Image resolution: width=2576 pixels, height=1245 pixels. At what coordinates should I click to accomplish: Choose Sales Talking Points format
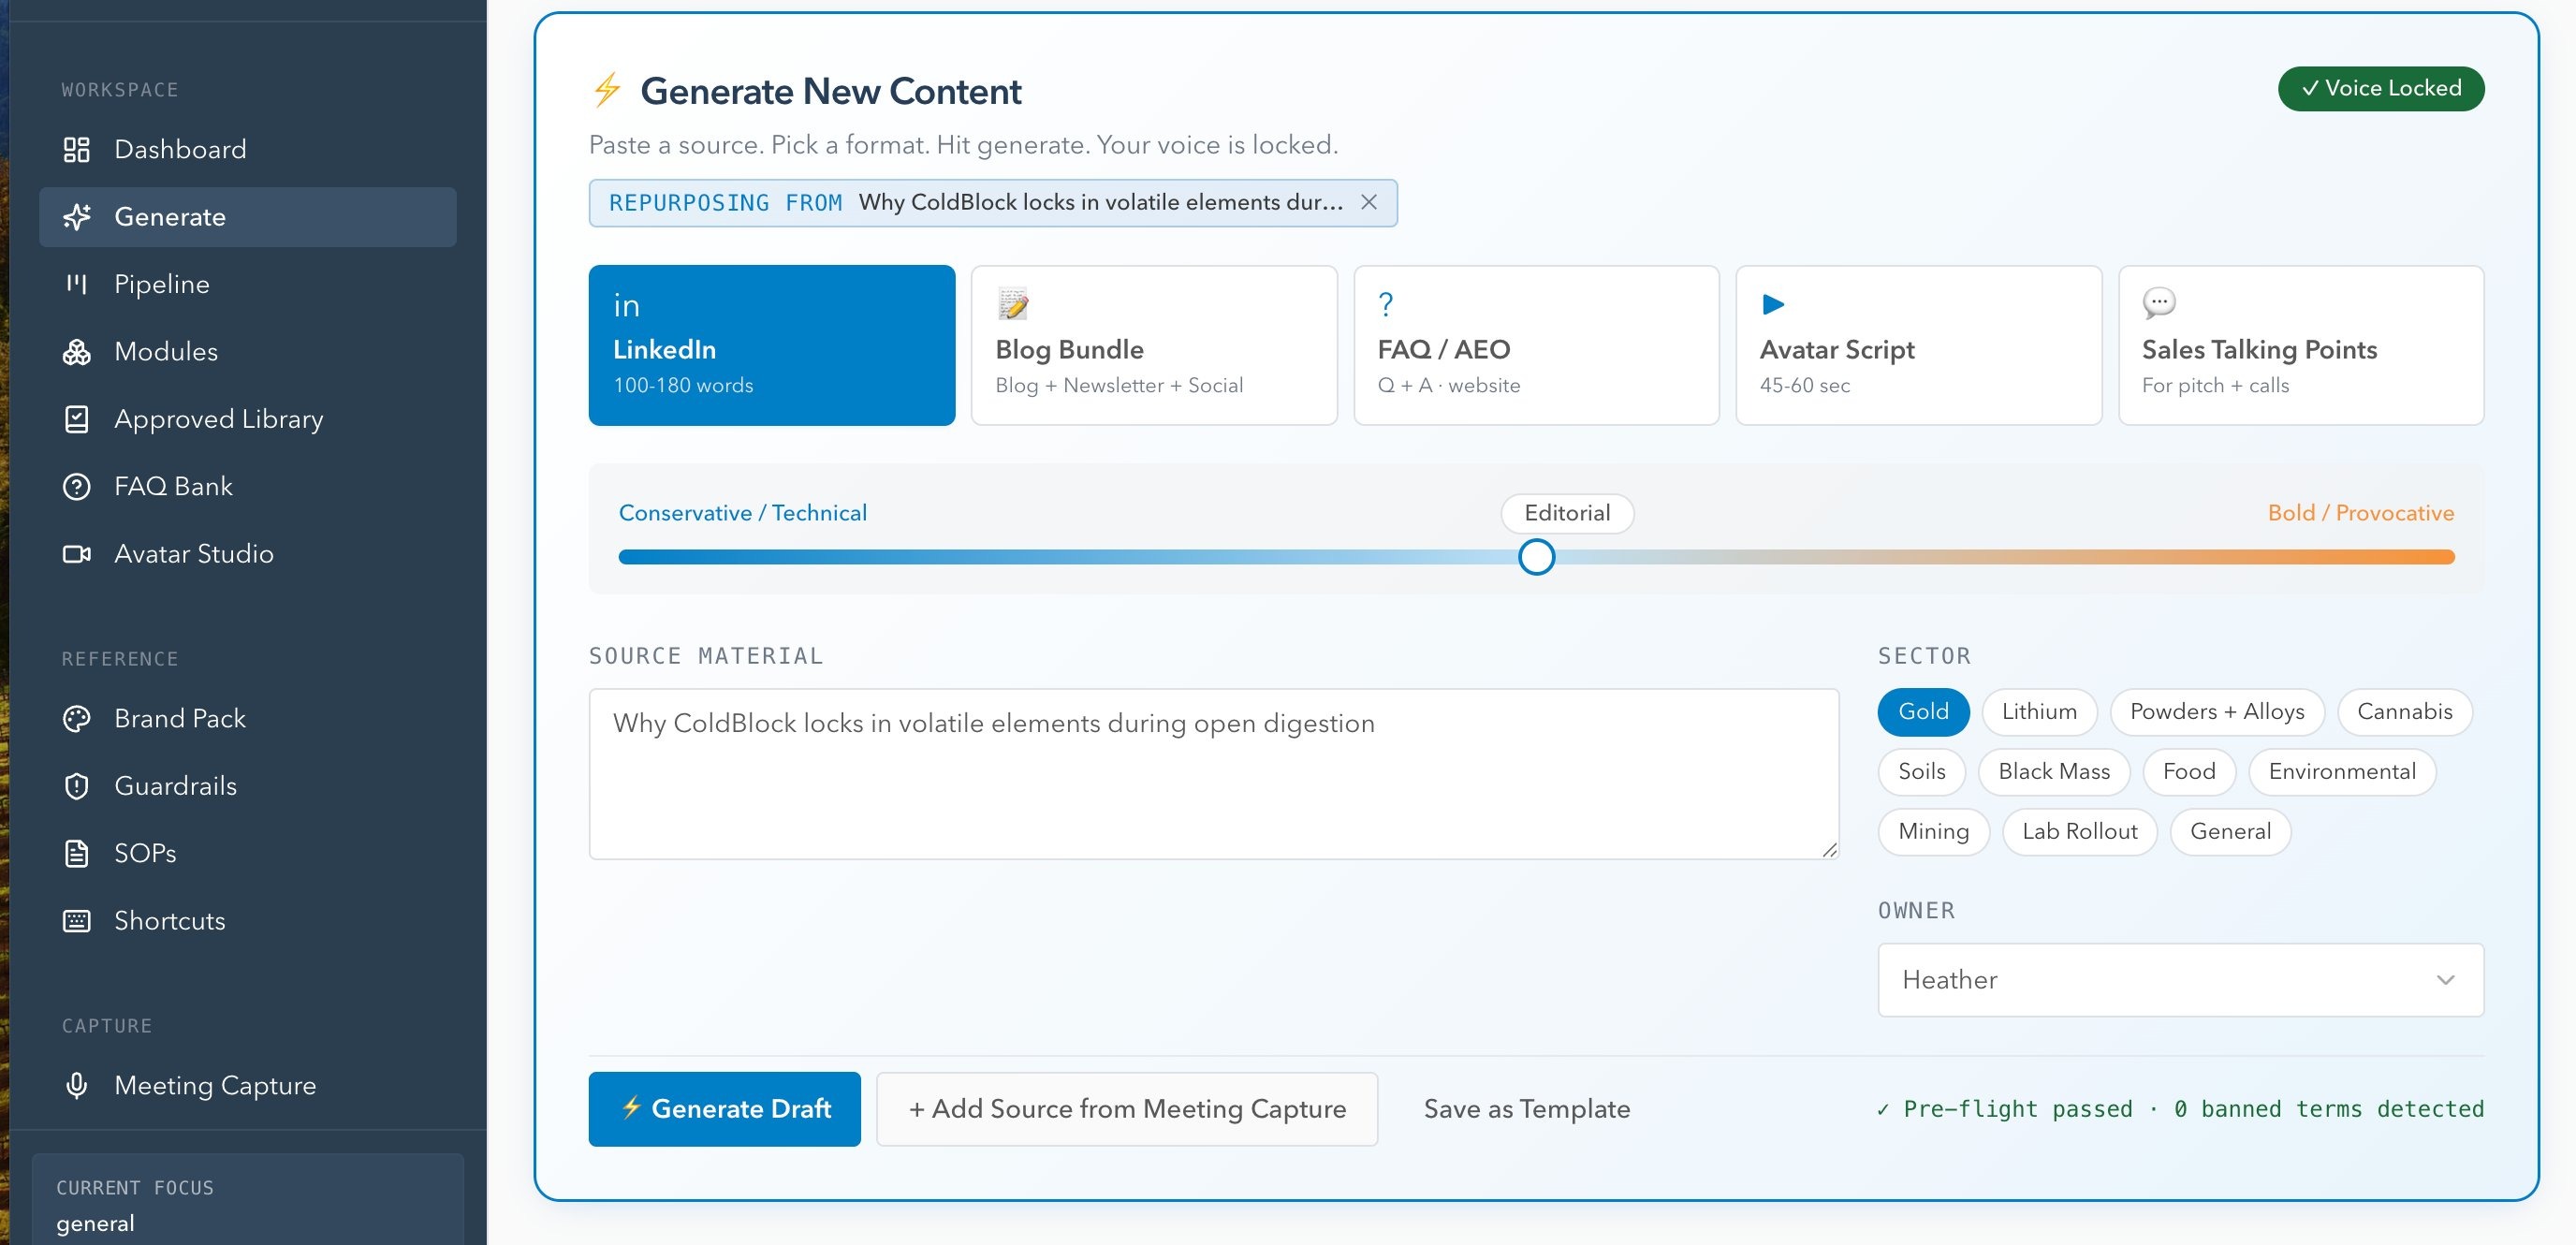(2301, 345)
